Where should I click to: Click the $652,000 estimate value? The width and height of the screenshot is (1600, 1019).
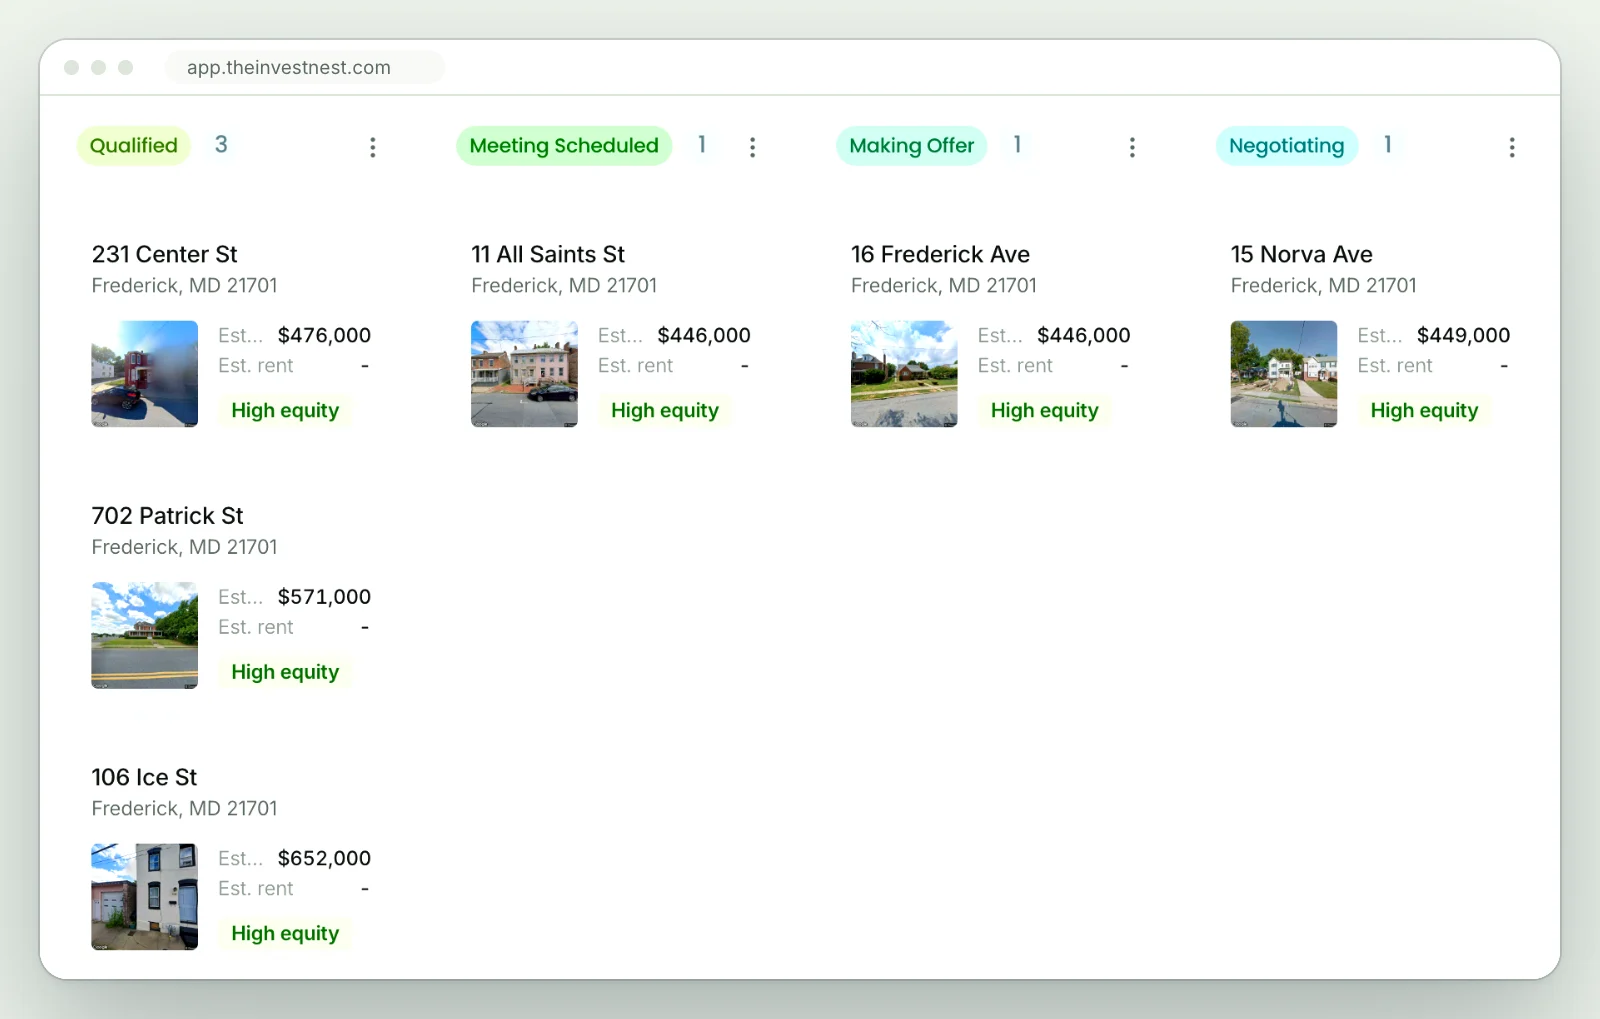click(x=324, y=858)
